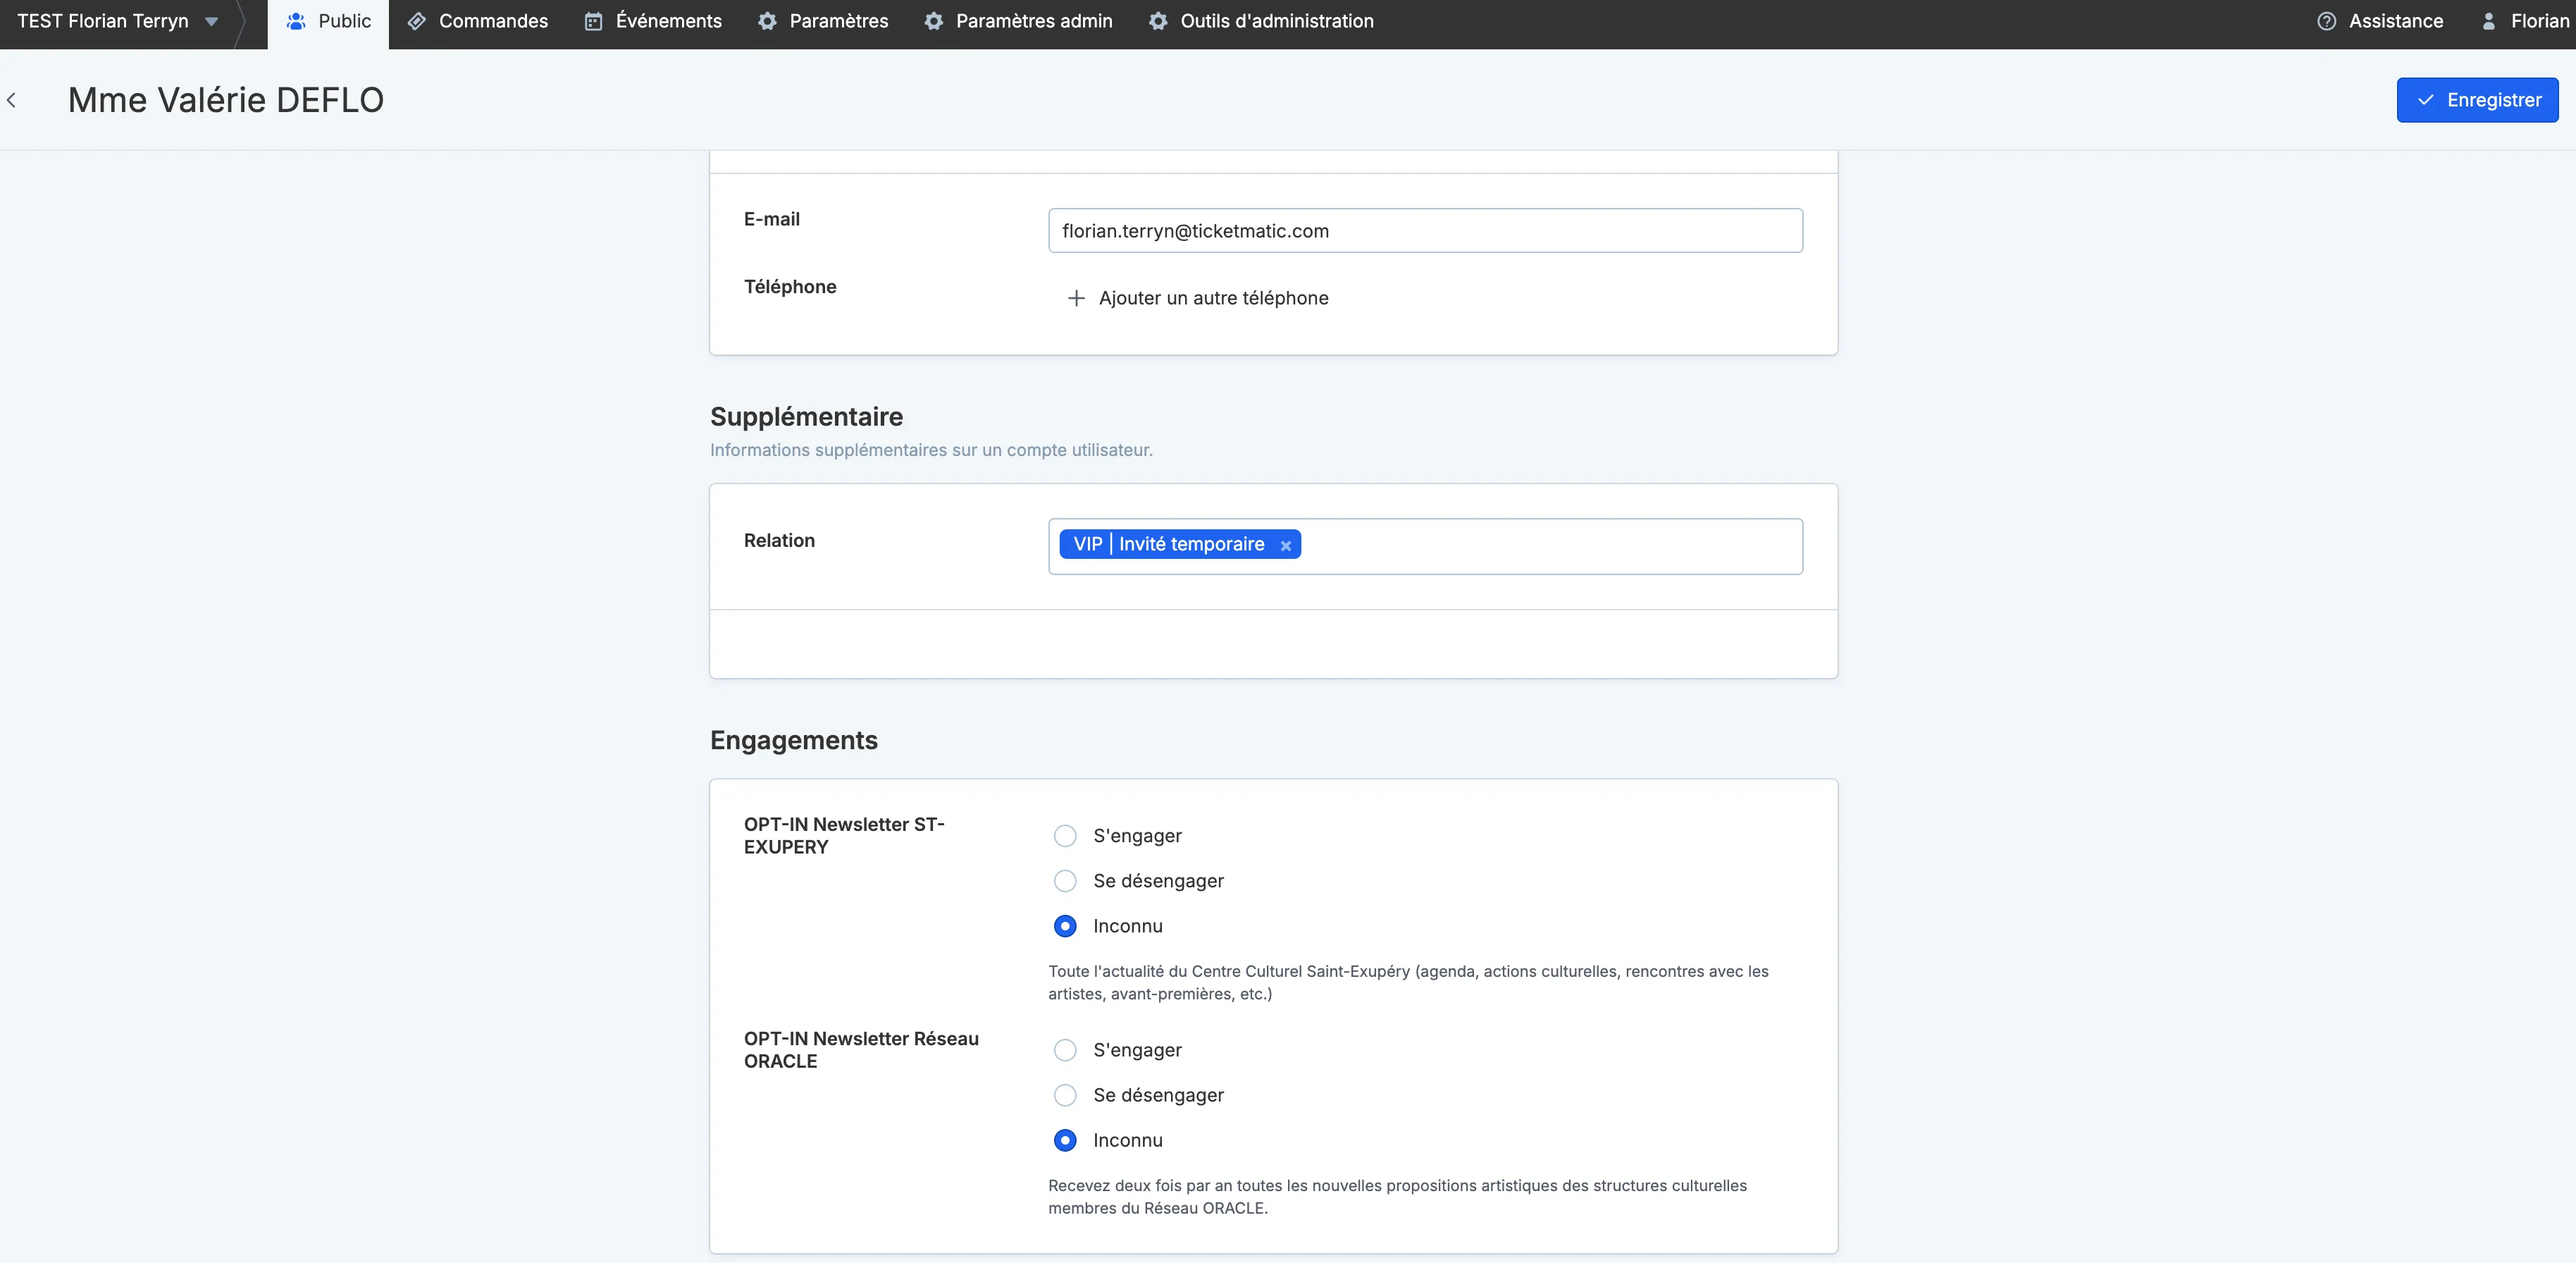Select Inconnu for Newsletter ST-EXUPERY
The height and width of the screenshot is (1263, 2576).
1065,926
